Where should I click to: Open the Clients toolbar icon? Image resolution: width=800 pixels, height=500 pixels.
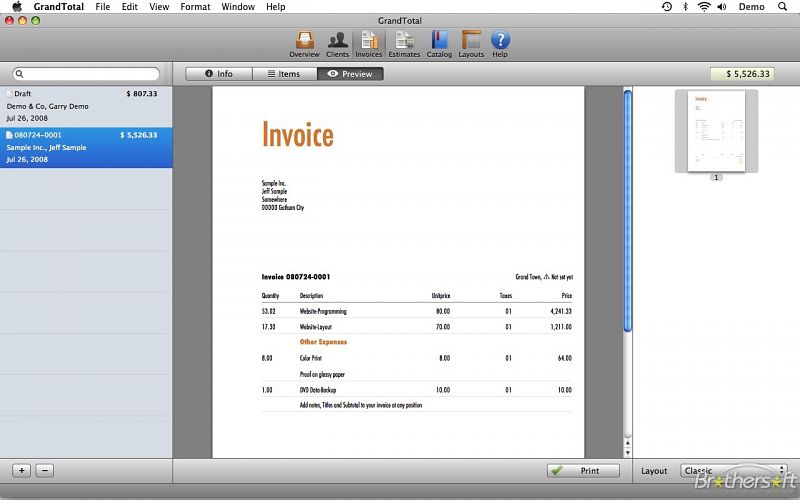pos(337,41)
